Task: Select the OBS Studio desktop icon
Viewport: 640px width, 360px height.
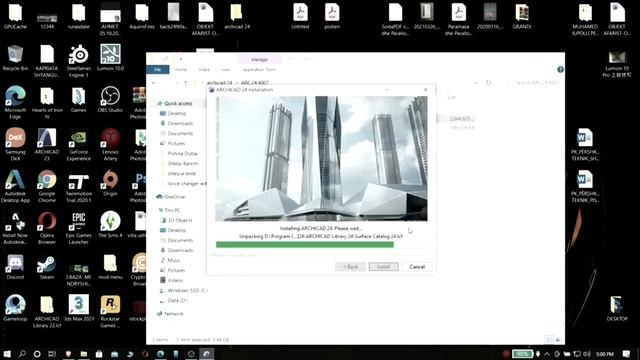Action: click(110, 100)
